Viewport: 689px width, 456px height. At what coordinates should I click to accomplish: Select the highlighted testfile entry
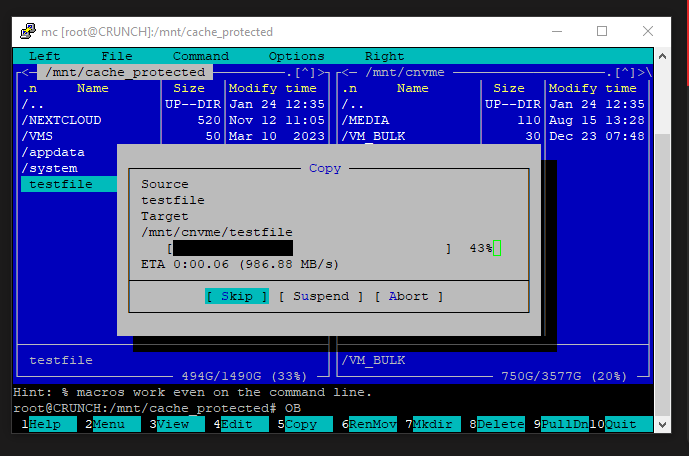[x=69, y=185]
